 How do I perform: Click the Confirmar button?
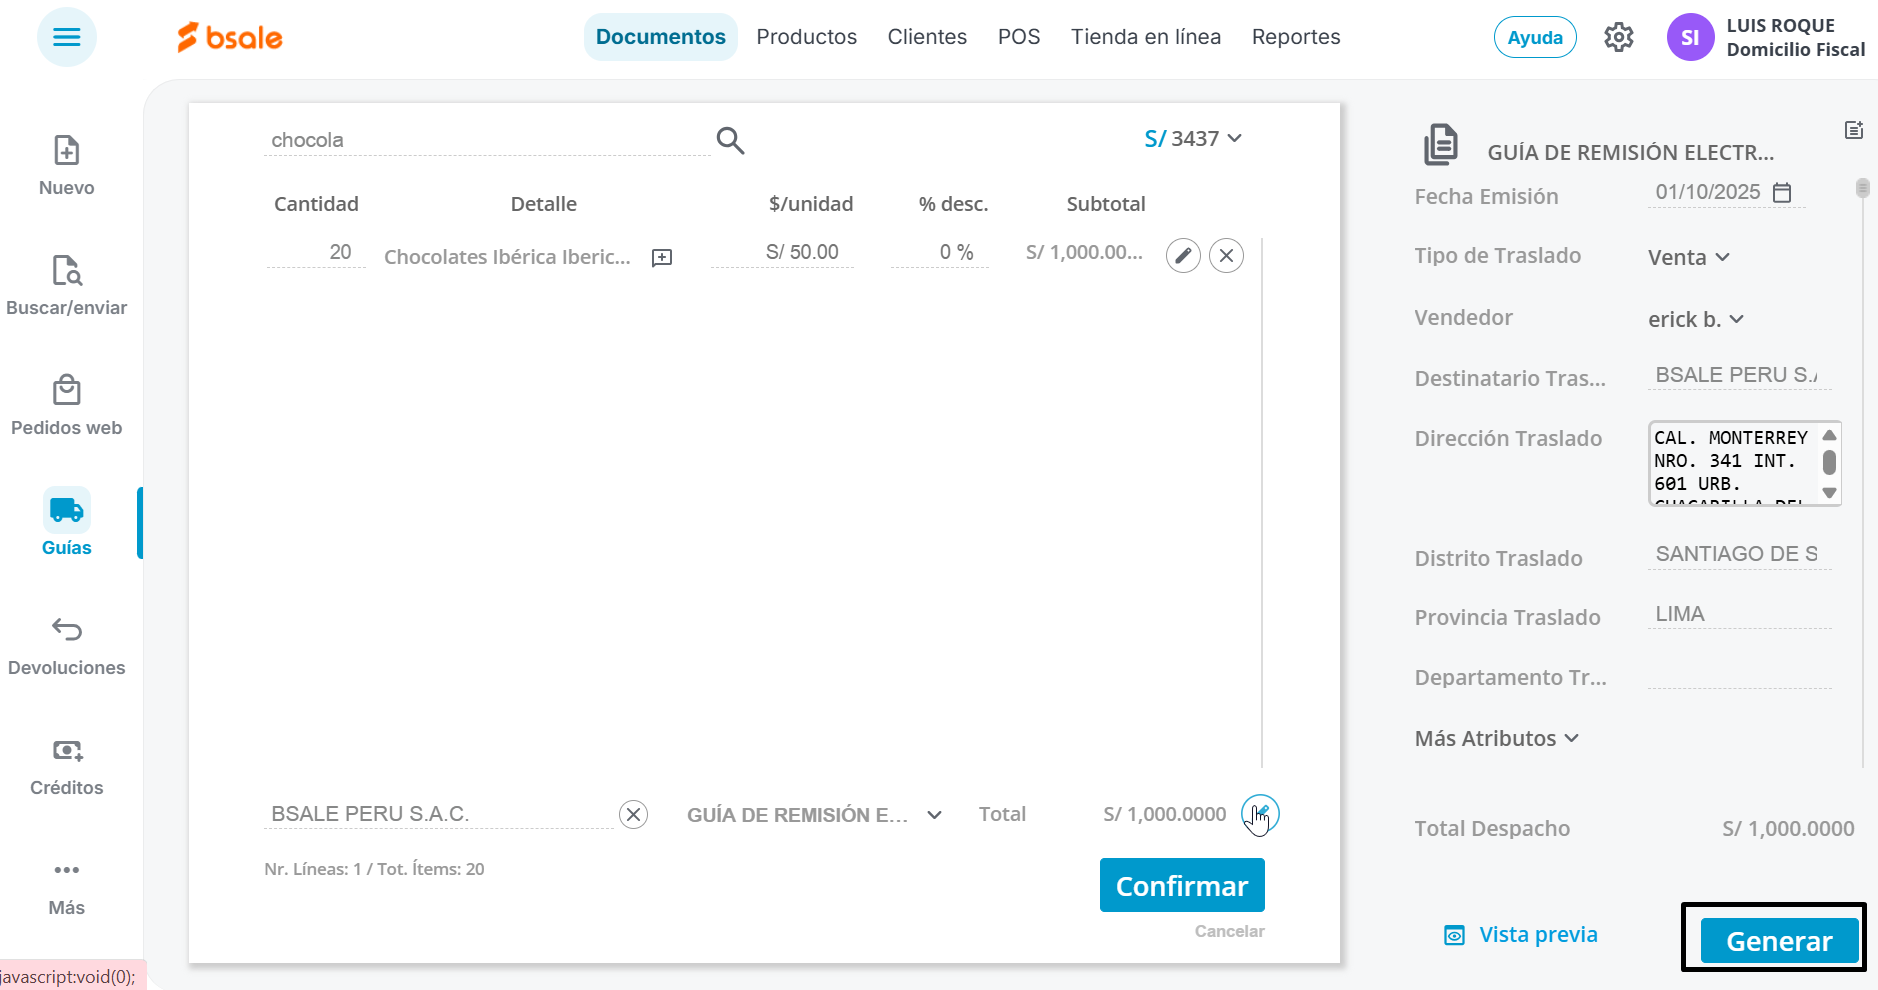click(x=1182, y=885)
